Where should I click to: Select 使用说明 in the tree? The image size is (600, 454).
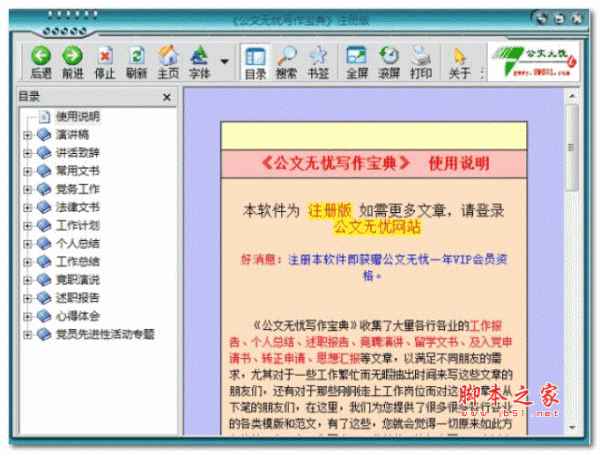78,116
